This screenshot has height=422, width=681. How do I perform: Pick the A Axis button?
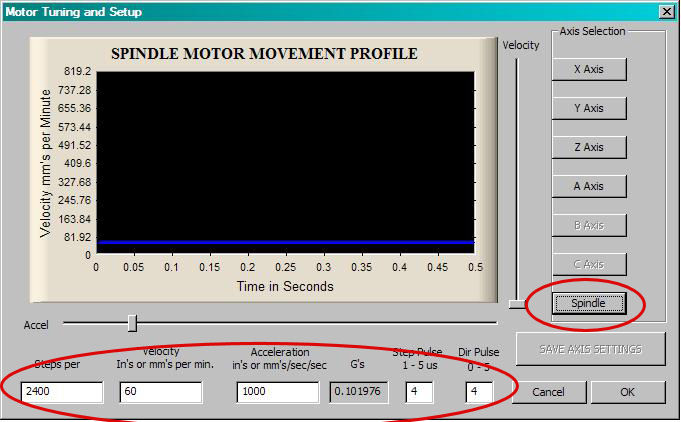[589, 186]
